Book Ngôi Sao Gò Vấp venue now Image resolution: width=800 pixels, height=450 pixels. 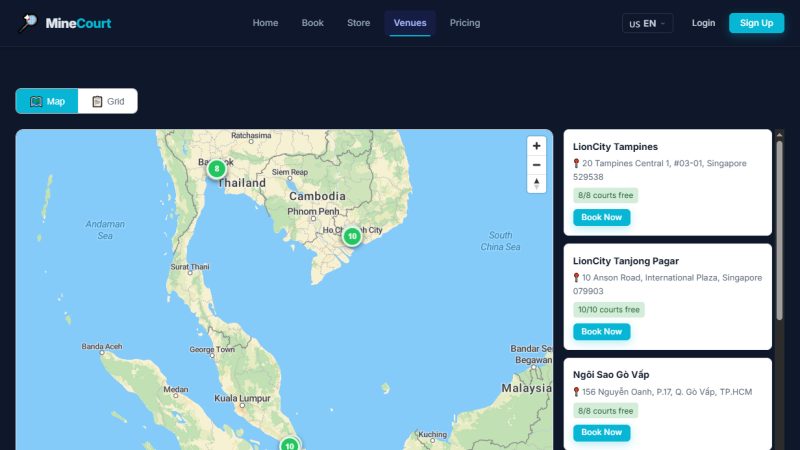(x=602, y=433)
